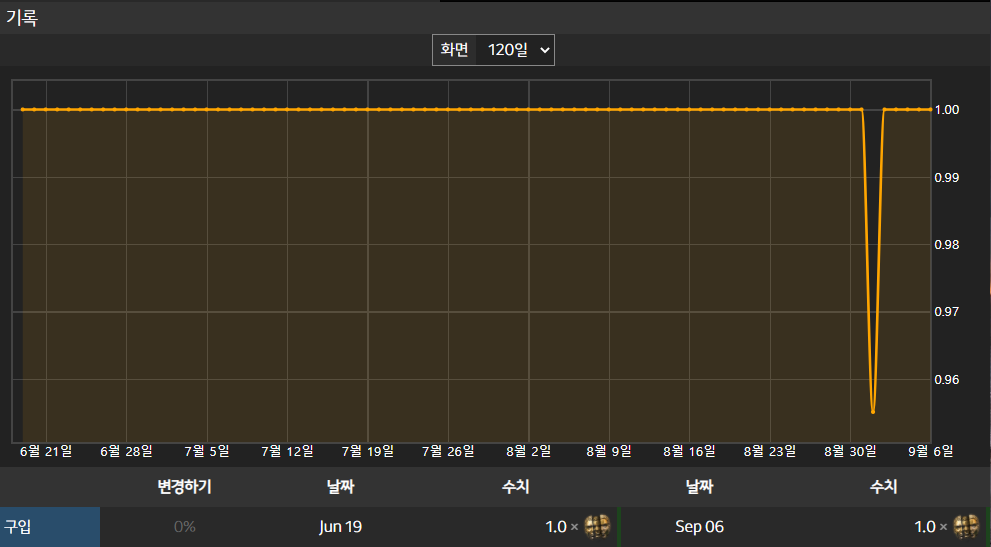991x547 pixels.
Task: Click the 1.00 y-axis label
Action: tap(947, 110)
